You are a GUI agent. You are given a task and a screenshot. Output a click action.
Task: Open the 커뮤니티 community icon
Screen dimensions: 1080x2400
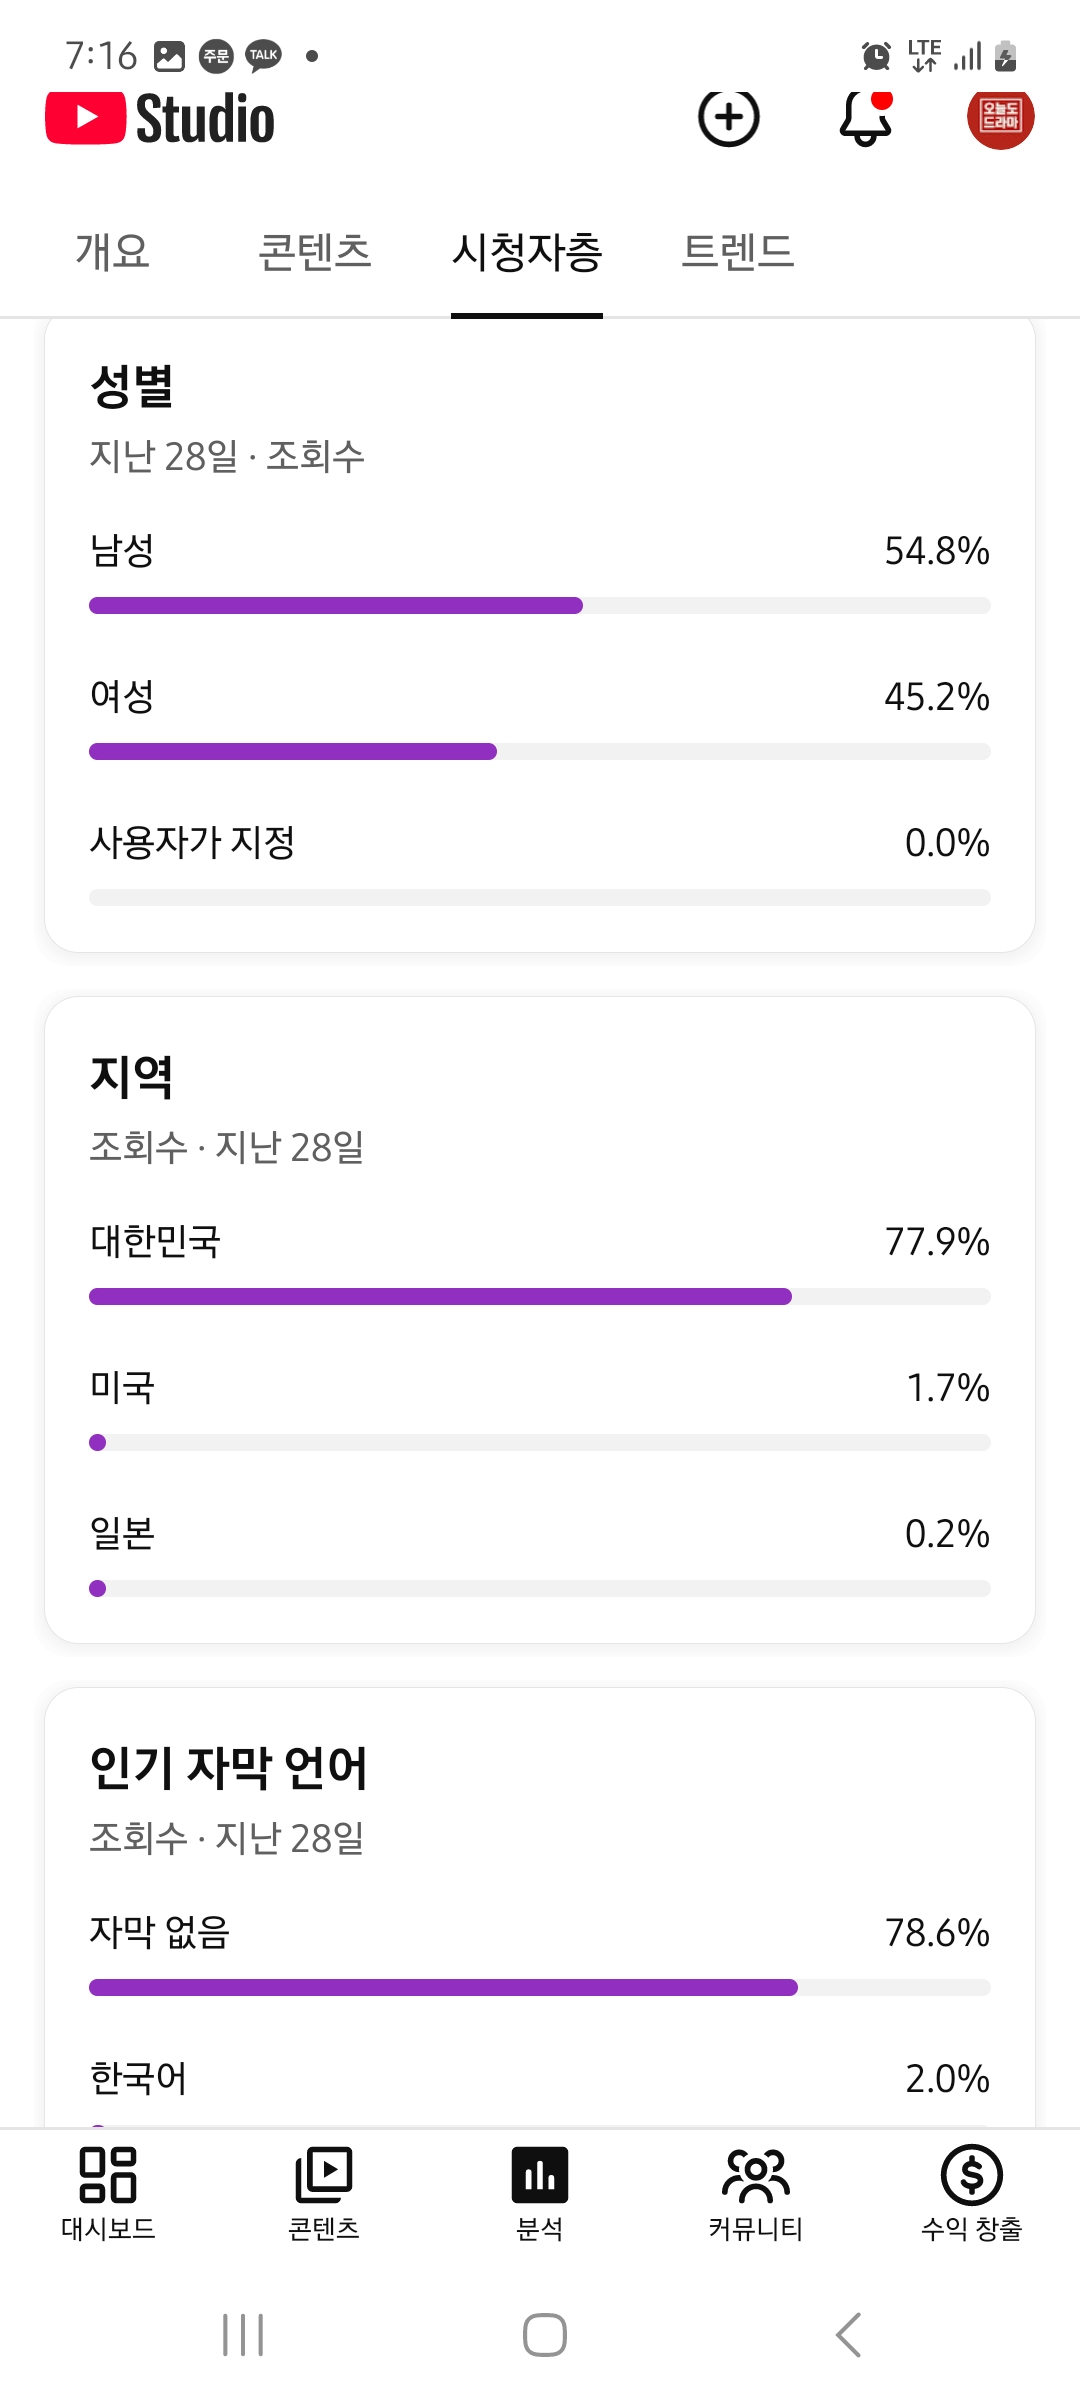(x=755, y=2192)
